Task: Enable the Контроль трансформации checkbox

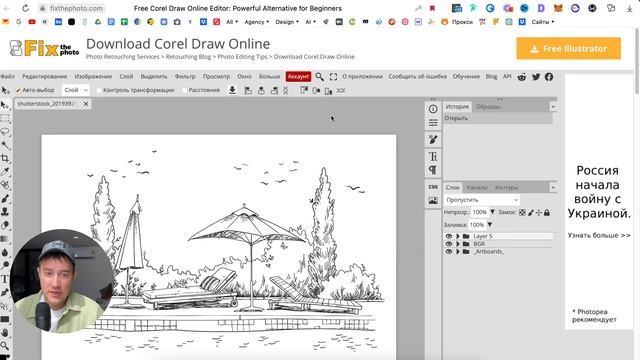Action: pyautogui.click(x=99, y=90)
